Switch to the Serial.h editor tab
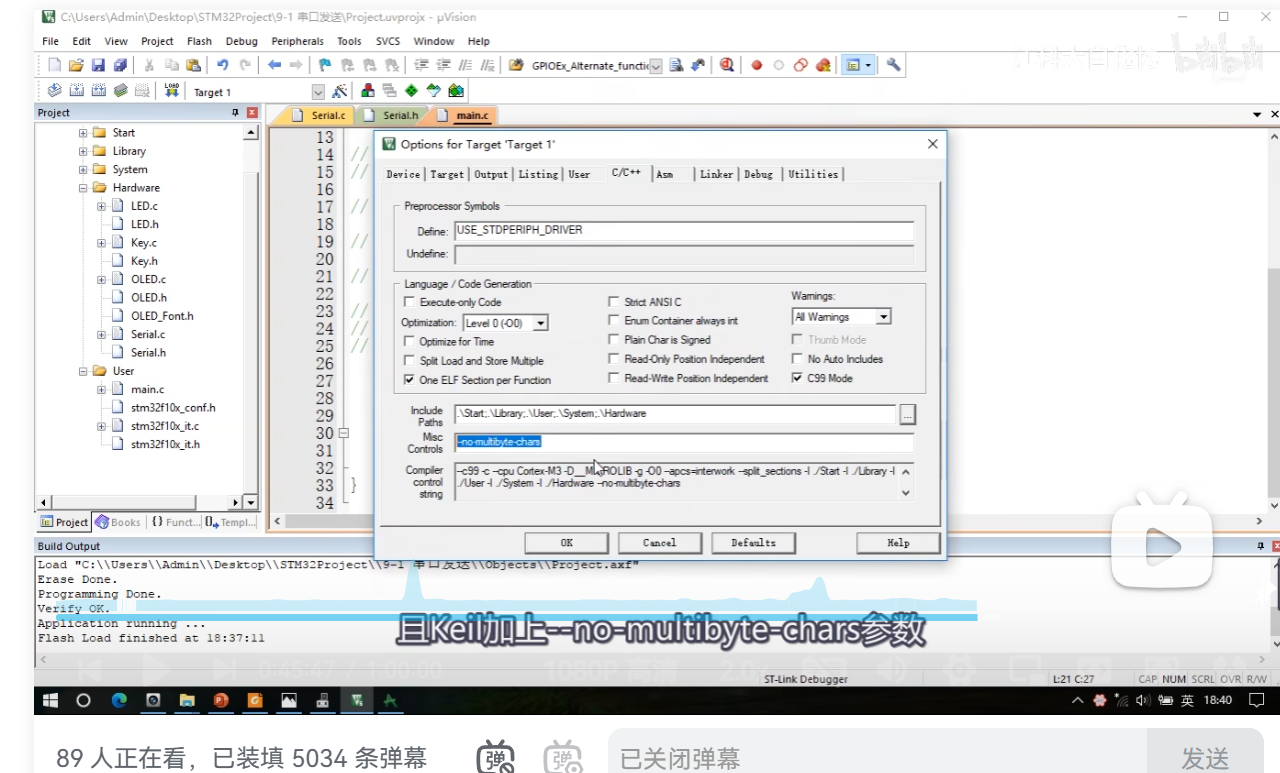1280x773 pixels. click(x=393, y=116)
